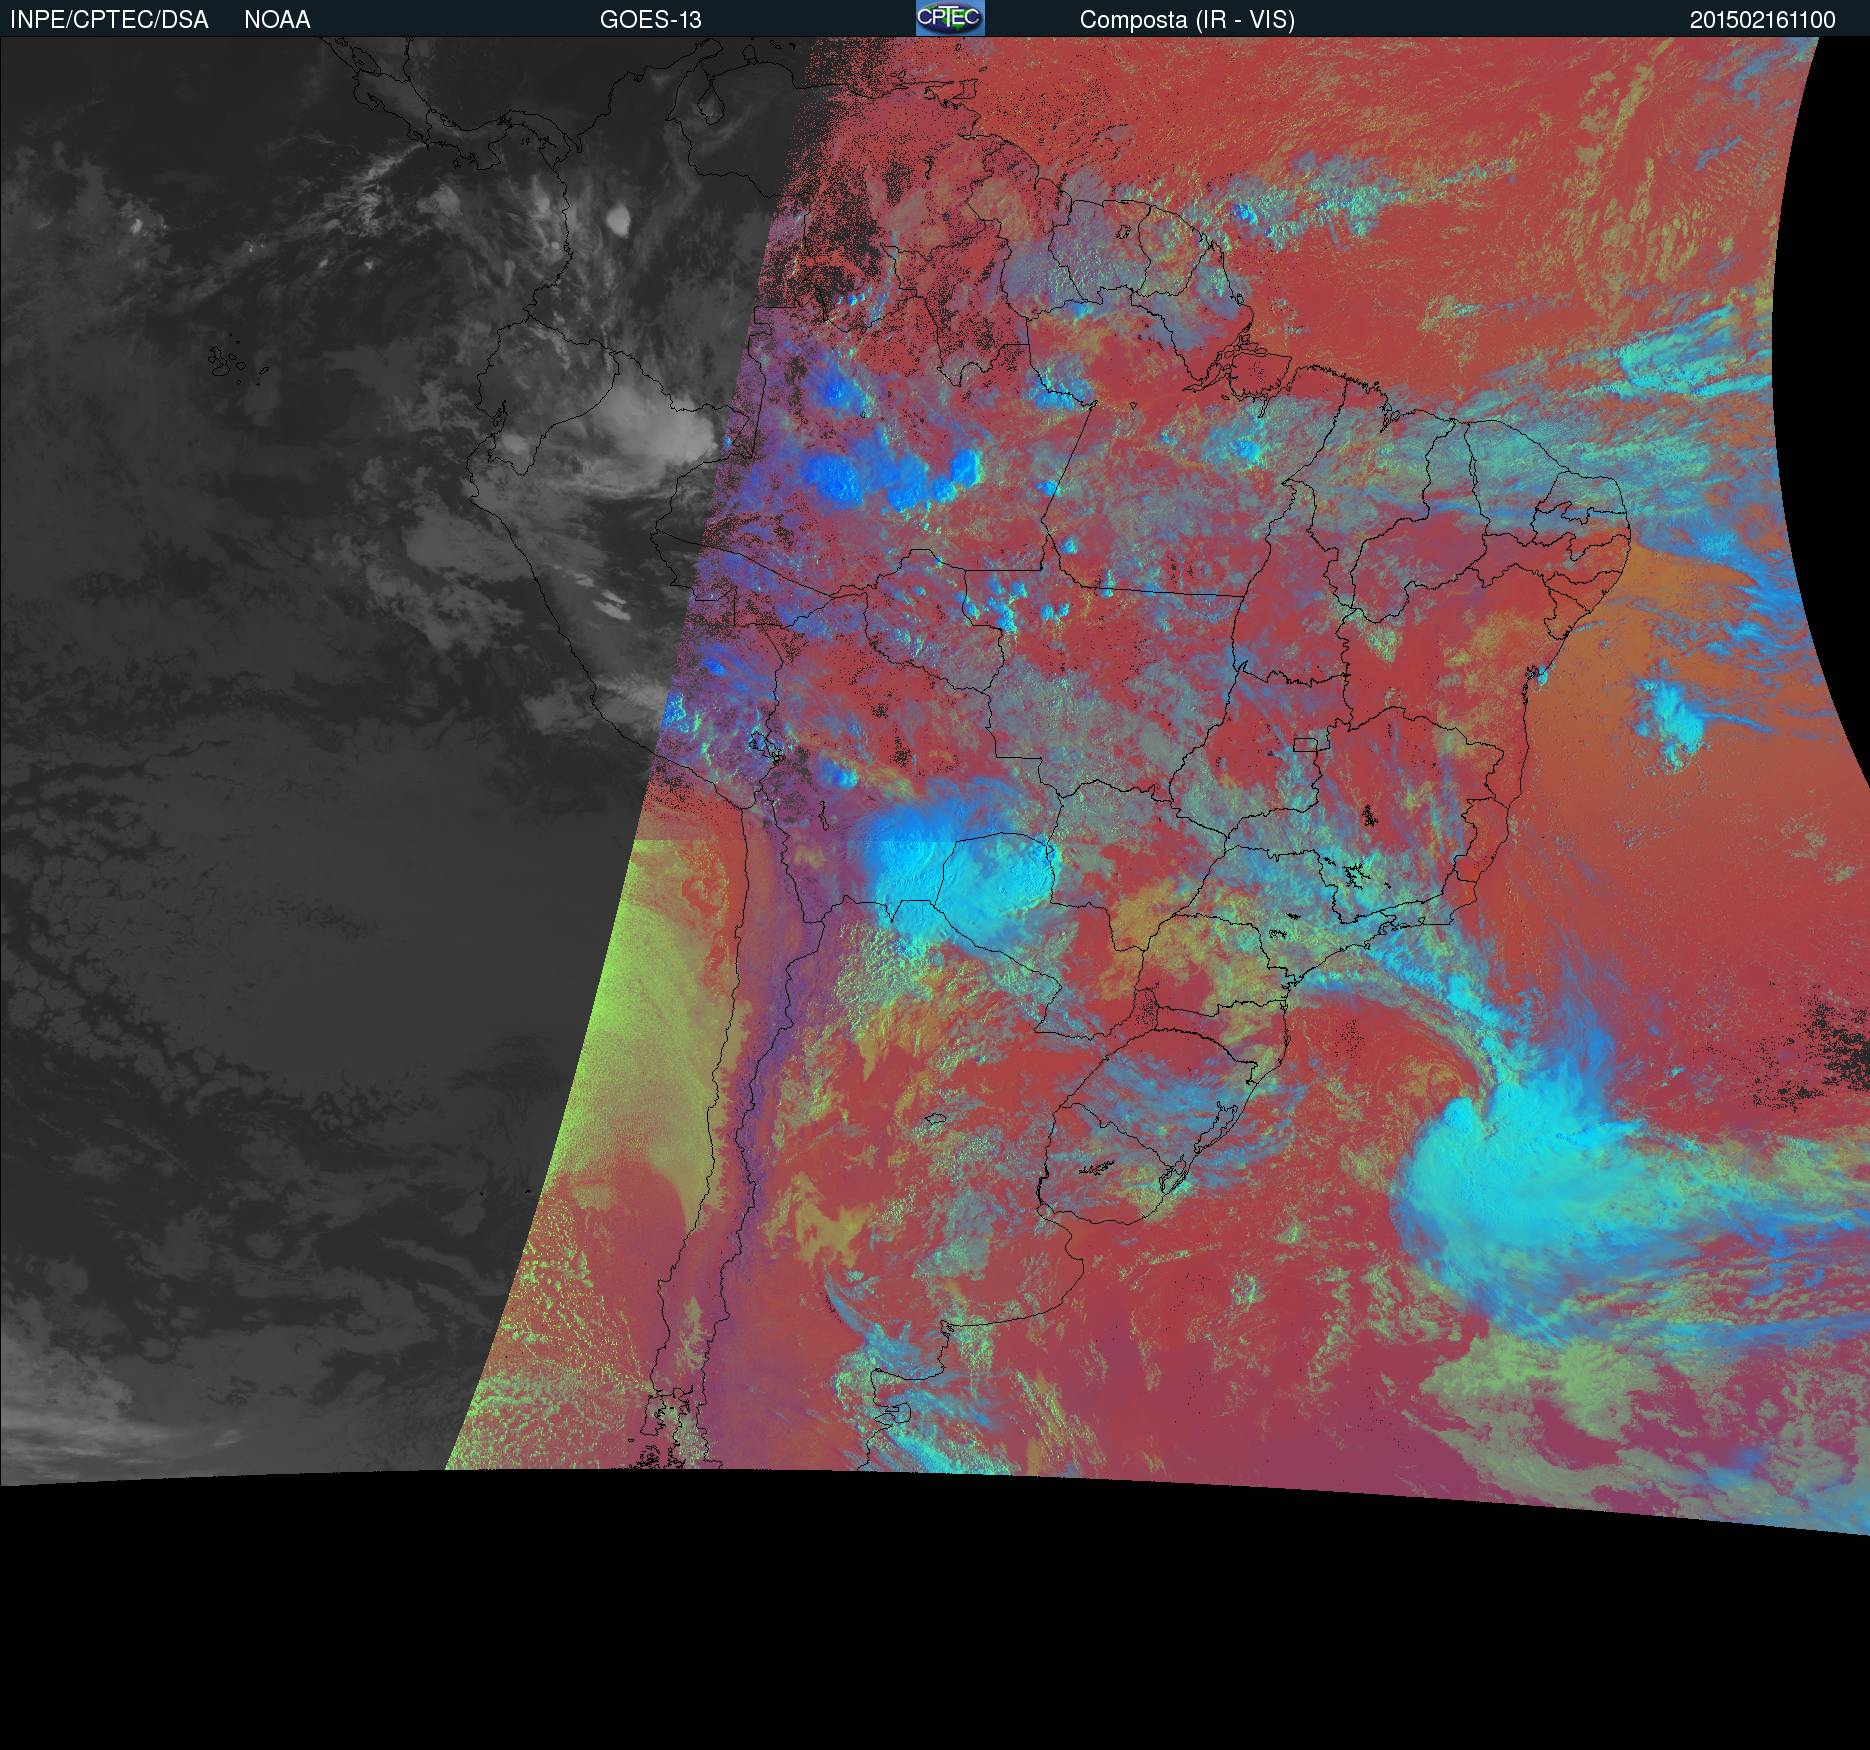Select the NOAA label in header
The image size is (1870, 1750).
click(277, 20)
